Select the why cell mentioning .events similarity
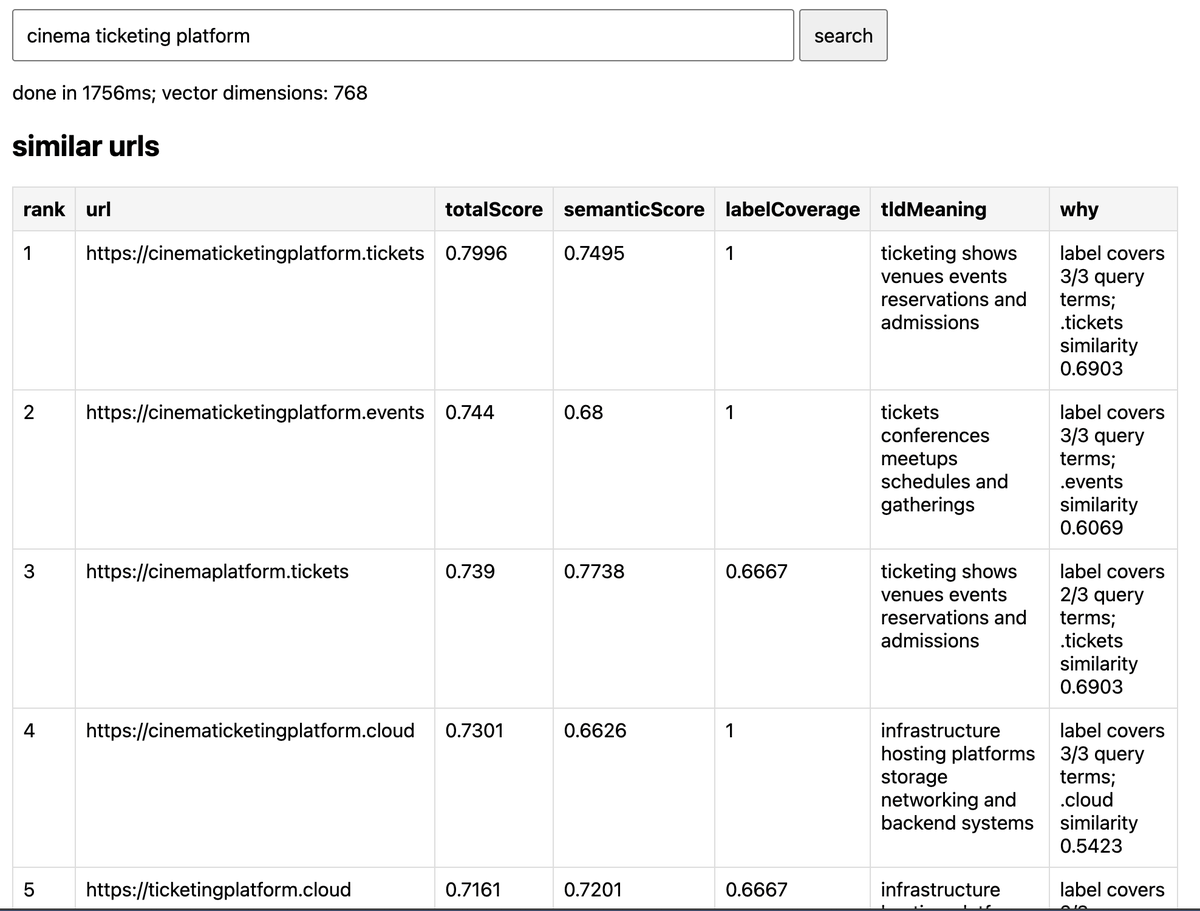Image resolution: width=1200 pixels, height=911 pixels. 1112,470
